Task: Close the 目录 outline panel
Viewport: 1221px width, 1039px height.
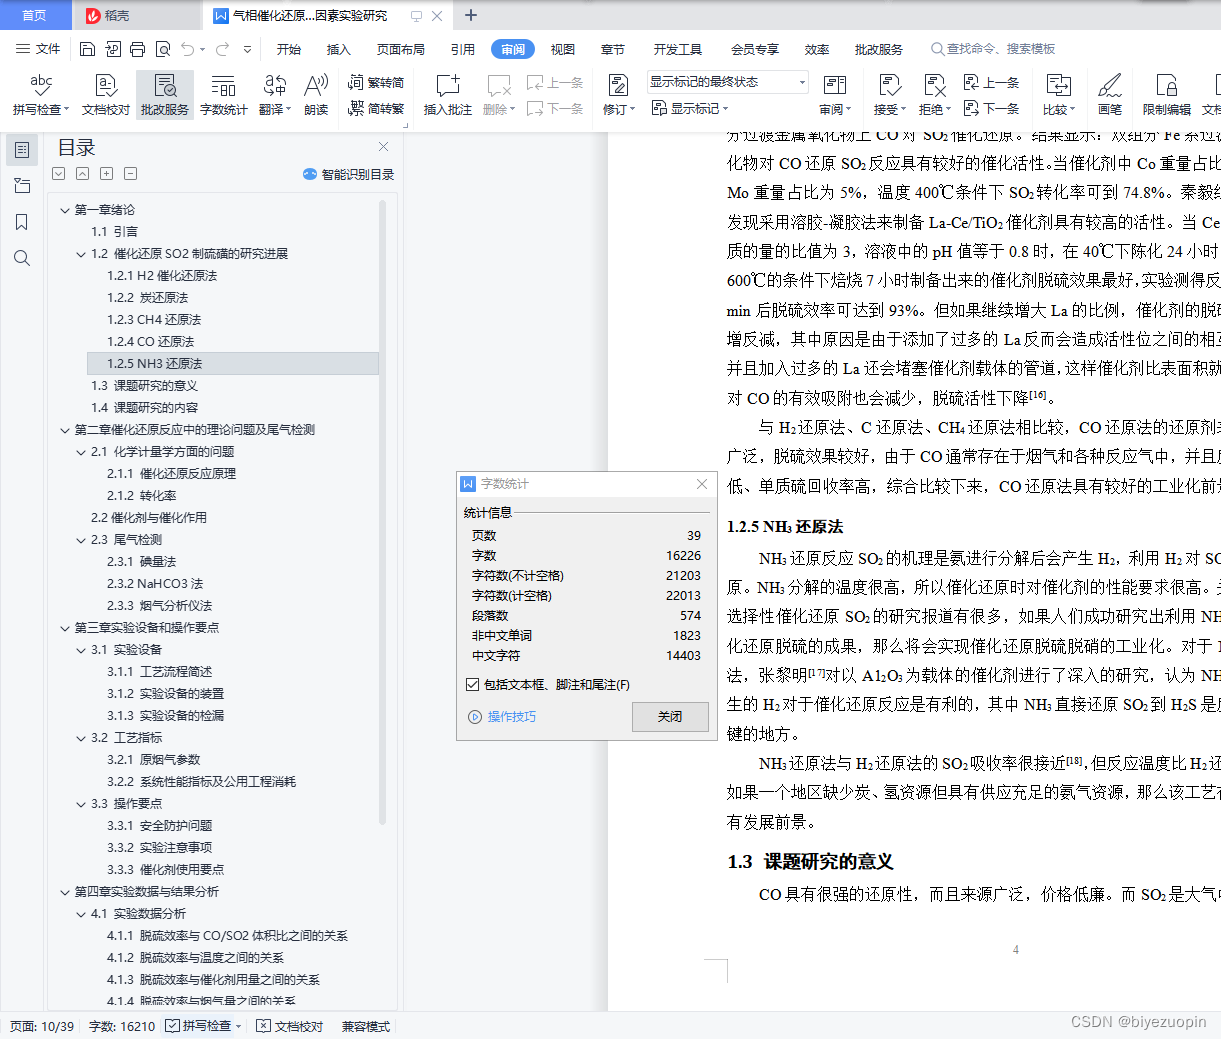Action: 383,146
